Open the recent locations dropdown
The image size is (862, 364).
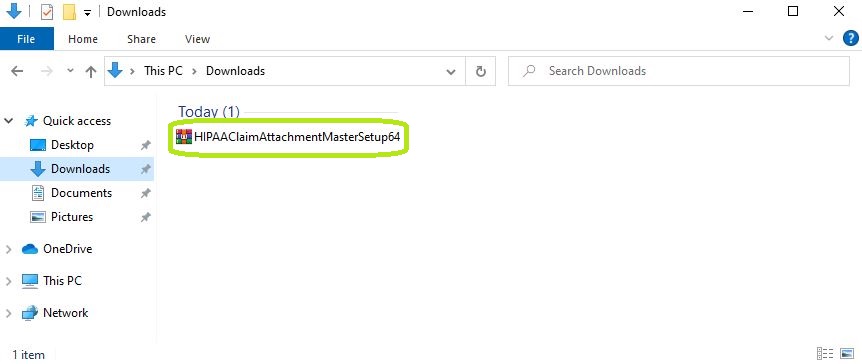[x=70, y=71]
